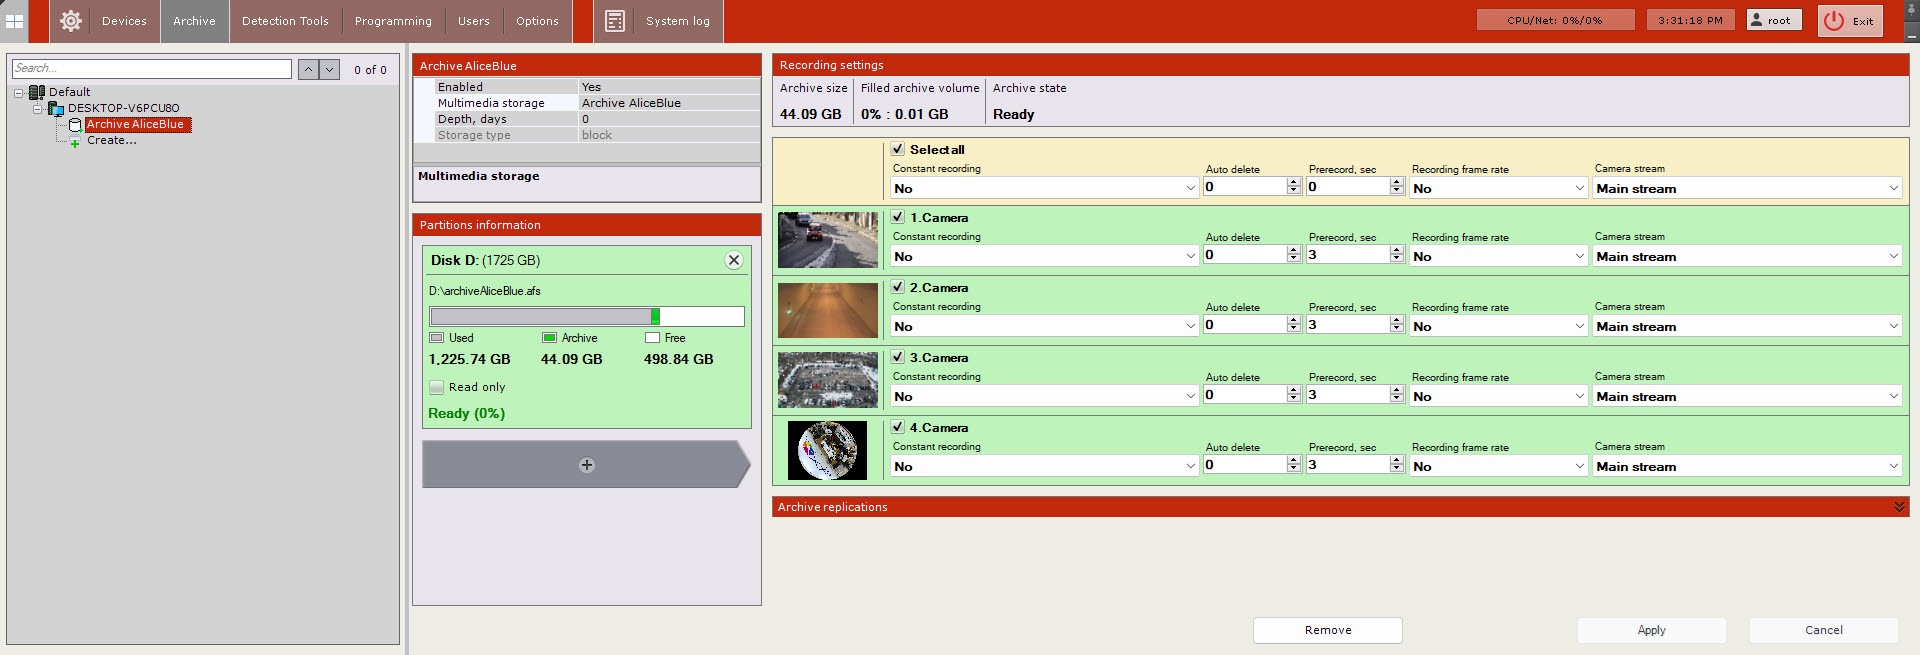Open Camera stream dropdown for 3.Camera
1920x655 pixels.
tap(1746, 396)
